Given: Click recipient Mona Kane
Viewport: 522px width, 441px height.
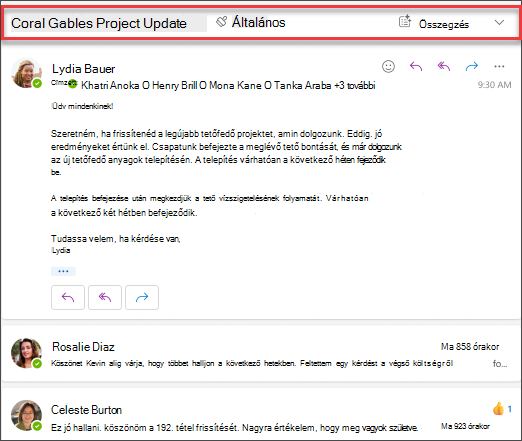Looking at the screenshot, I should tap(235, 85).
